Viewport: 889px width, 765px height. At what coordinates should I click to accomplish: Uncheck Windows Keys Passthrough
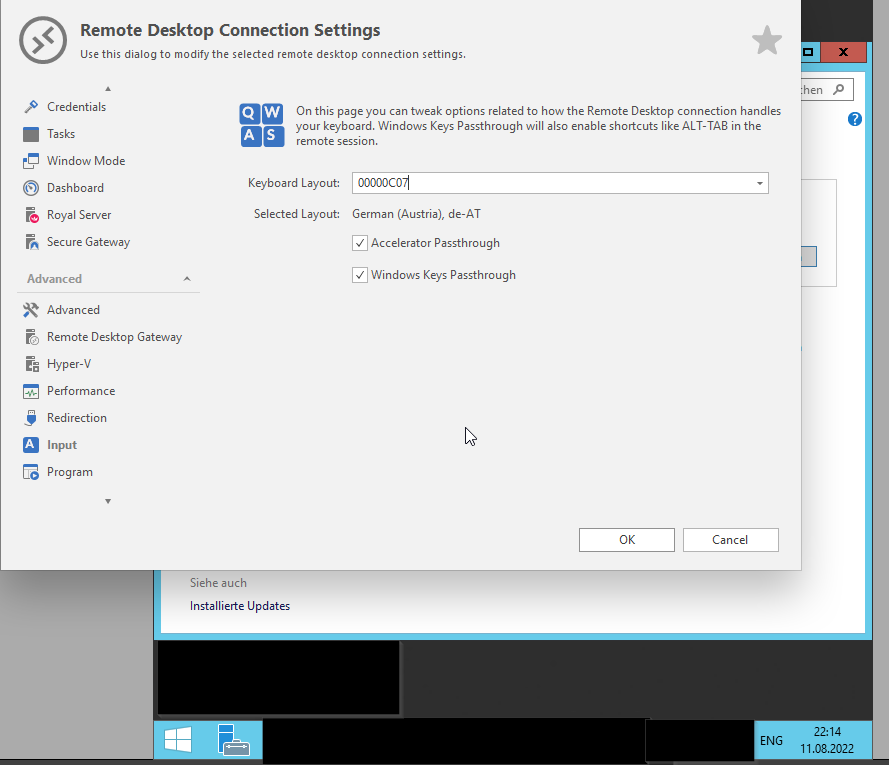(x=360, y=275)
